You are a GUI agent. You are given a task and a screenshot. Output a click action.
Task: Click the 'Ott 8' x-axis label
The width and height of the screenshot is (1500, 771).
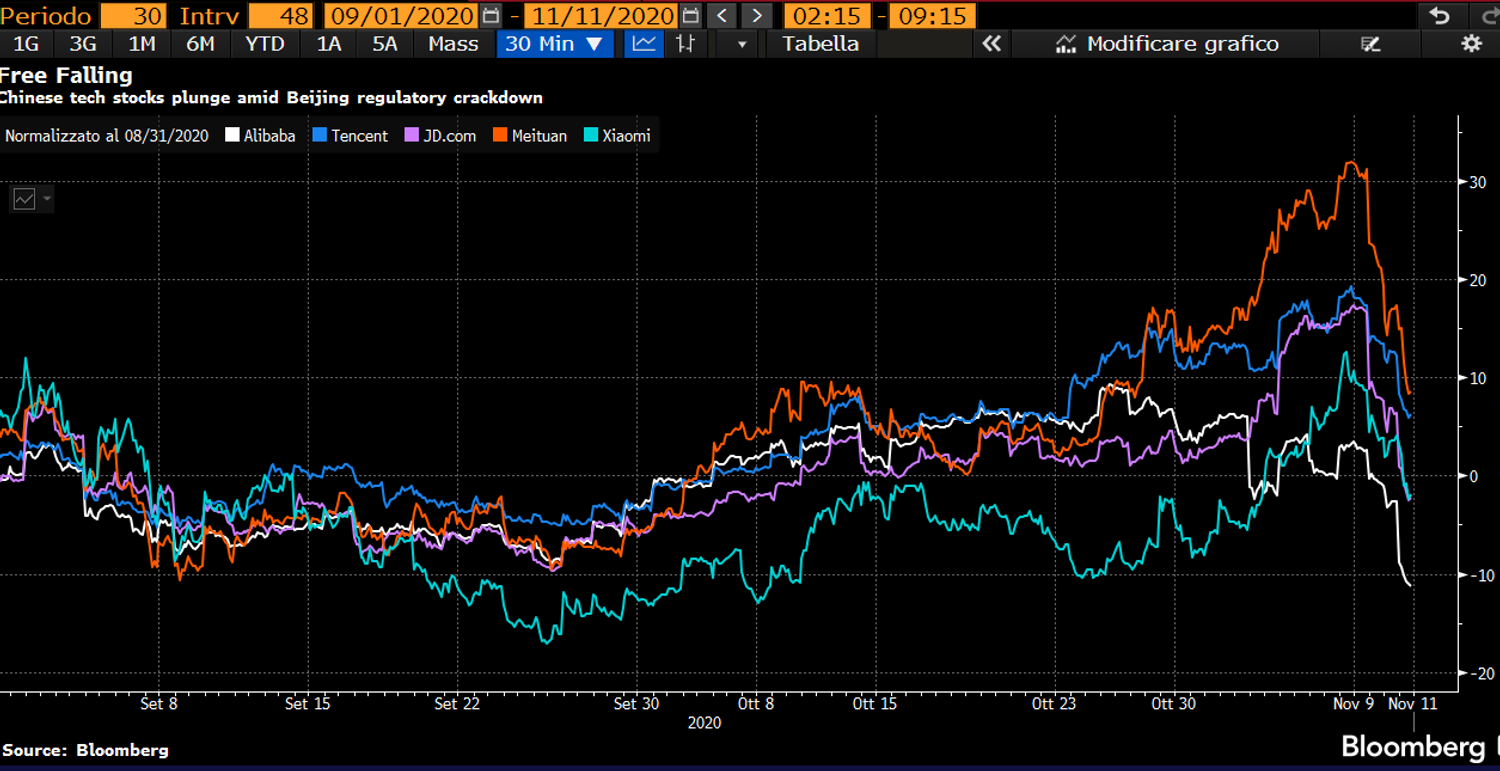[755, 704]
